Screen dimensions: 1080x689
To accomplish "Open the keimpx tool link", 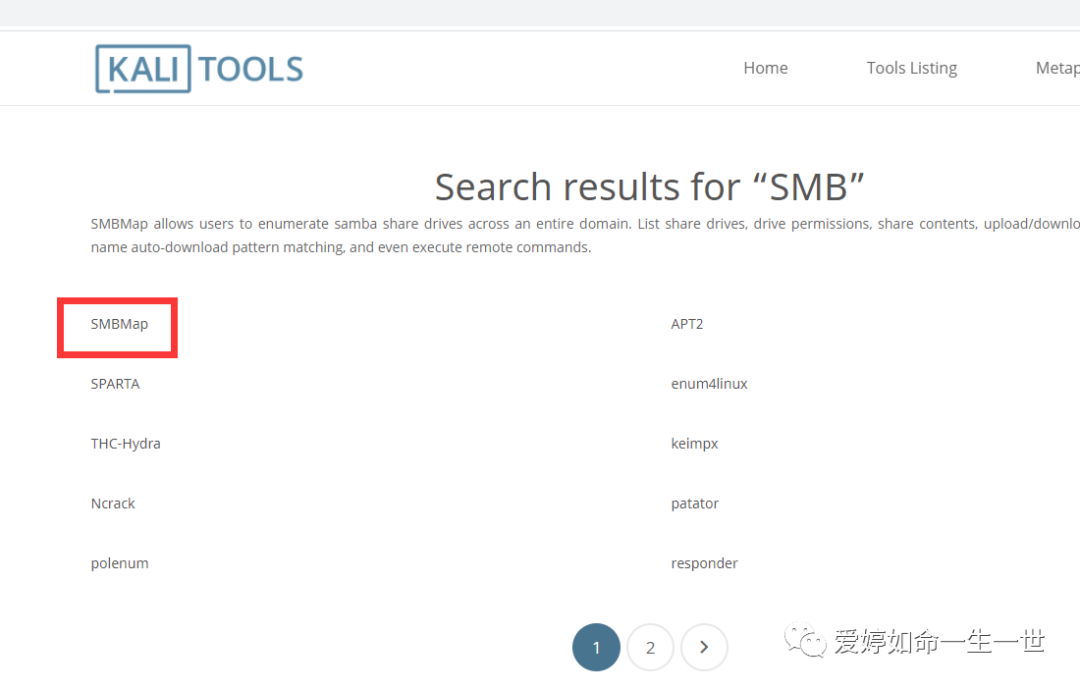I will point(694,444).
